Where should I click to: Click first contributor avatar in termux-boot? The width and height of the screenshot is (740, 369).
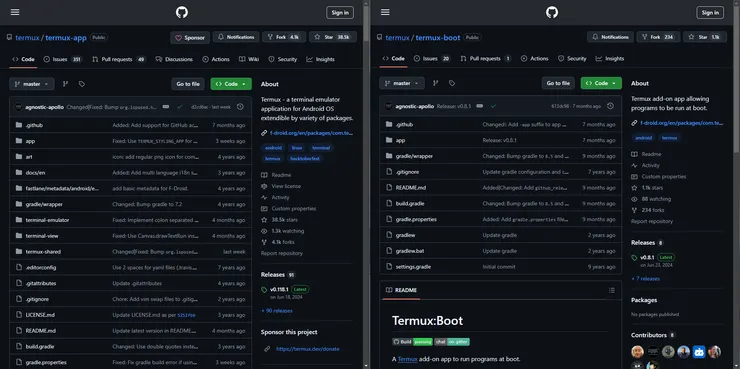pos(638,352)
